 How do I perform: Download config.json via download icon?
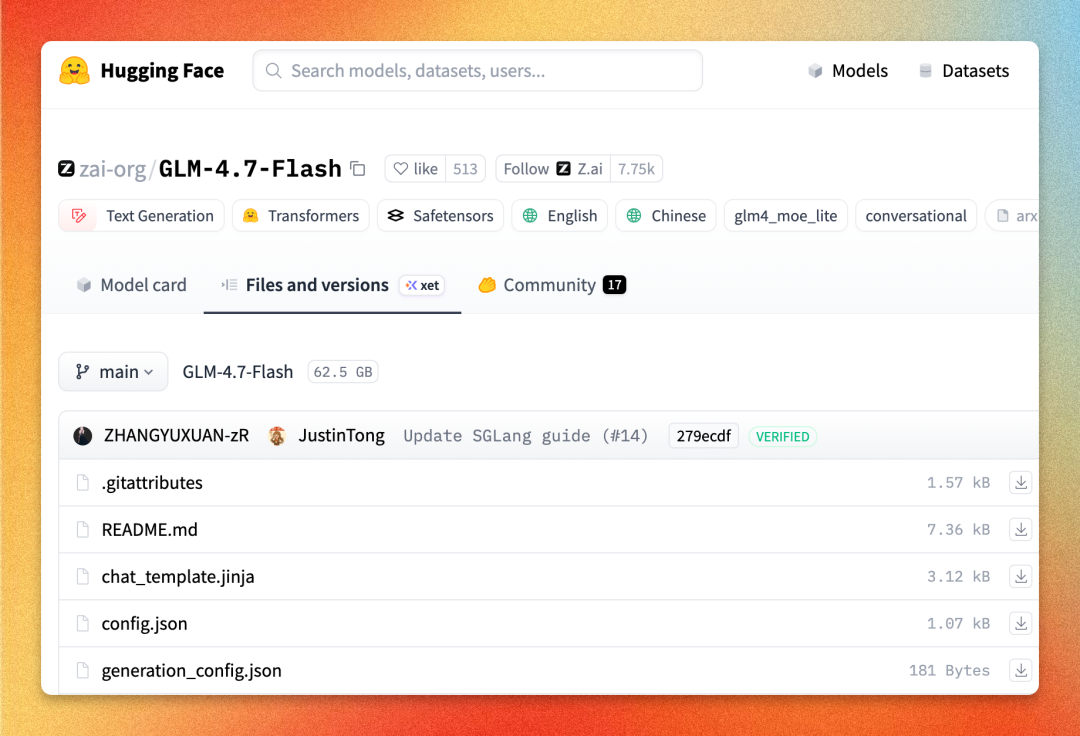pyautogui.click(x=1021, y=623)
